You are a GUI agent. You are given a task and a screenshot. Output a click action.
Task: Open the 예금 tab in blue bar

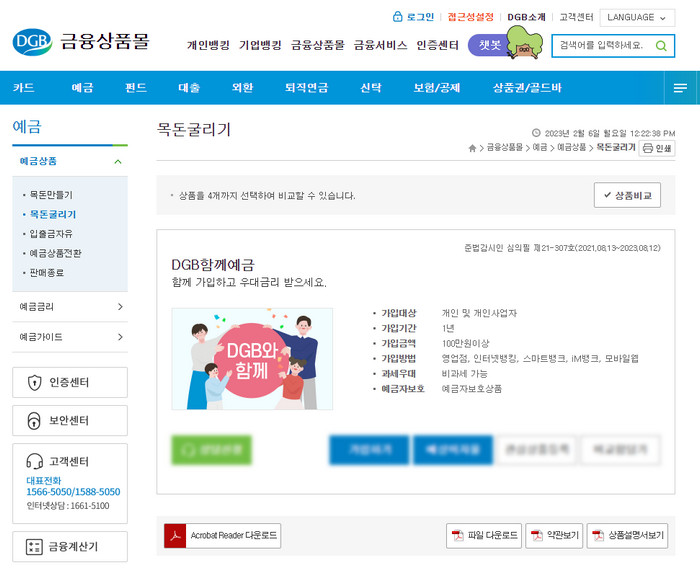pyautogui.click(x=82, y=88)
